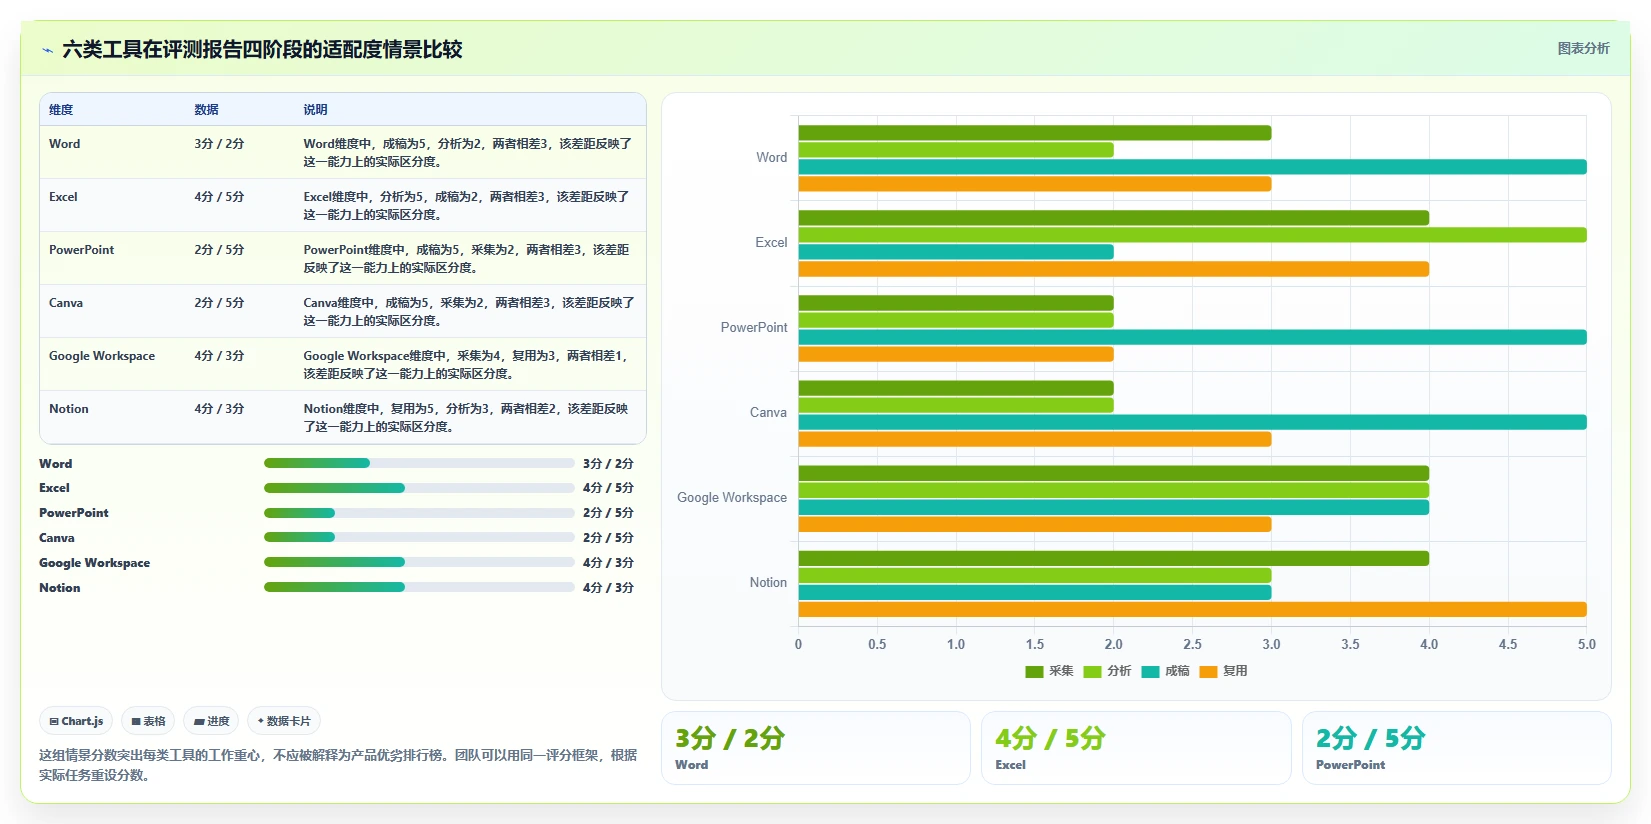The height and width of the screenshot is (824, 1651).
Task: Click the dark green 采集 bar for Google Workspace
Action: coord(1113,473)
